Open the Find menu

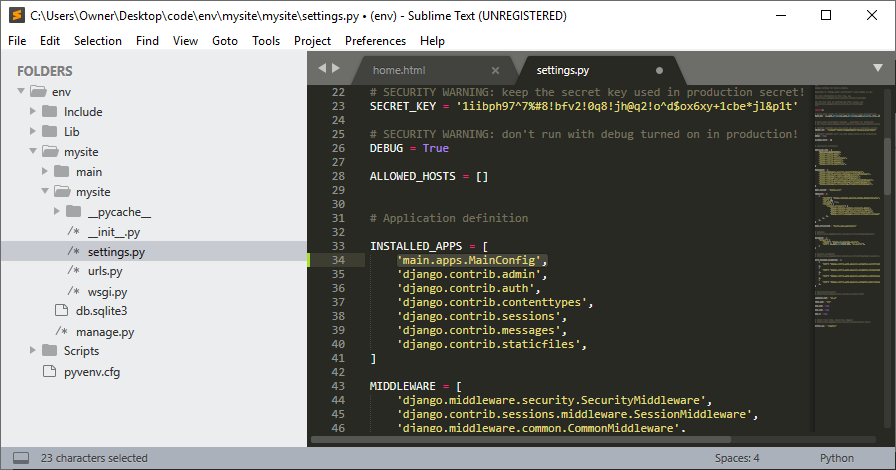coord(147,41)
